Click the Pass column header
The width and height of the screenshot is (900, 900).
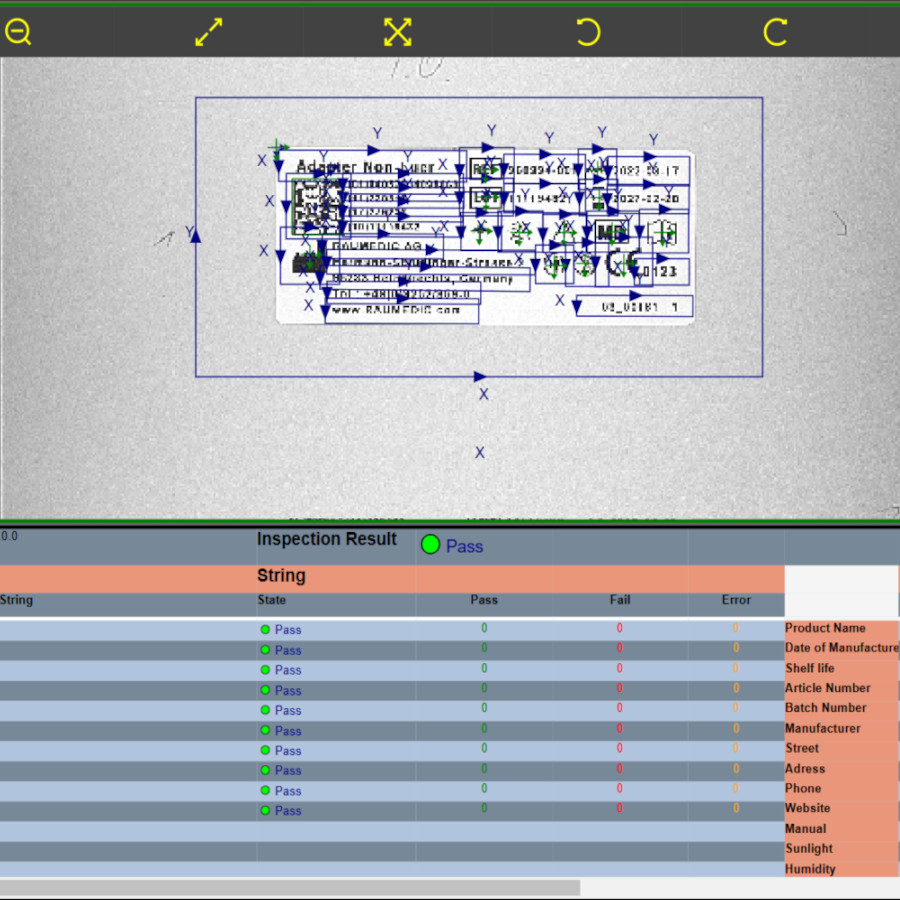(484, 600)
